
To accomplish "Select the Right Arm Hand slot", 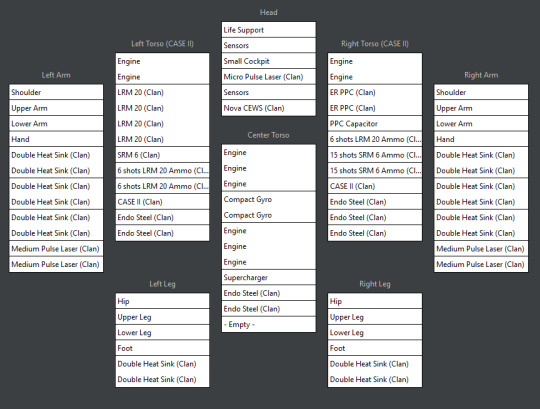I will 481,139.
